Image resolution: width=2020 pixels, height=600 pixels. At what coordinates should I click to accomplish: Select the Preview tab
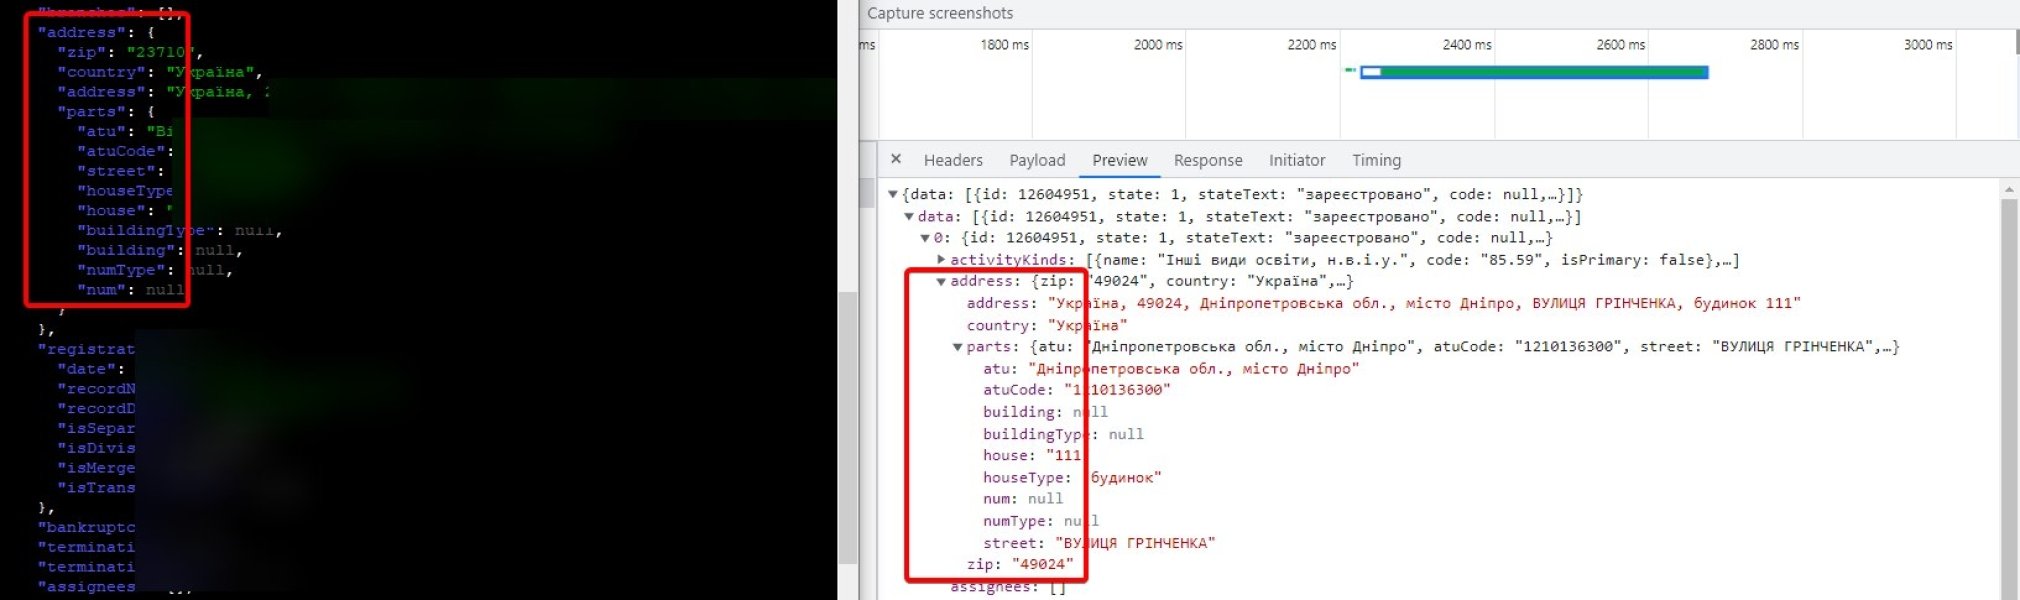1119,160
